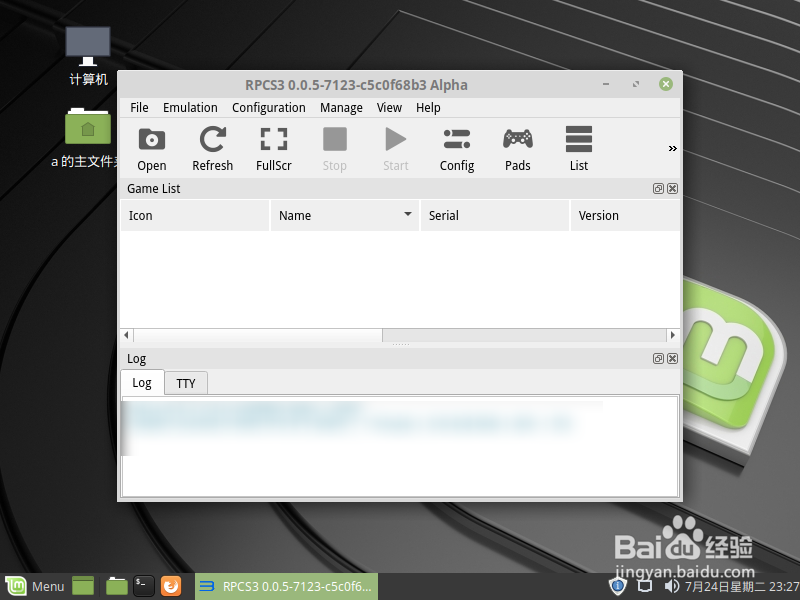Click the Start play toolbar button
The height and width of the screenshot is (600, 800).
(x=395, y=149)
